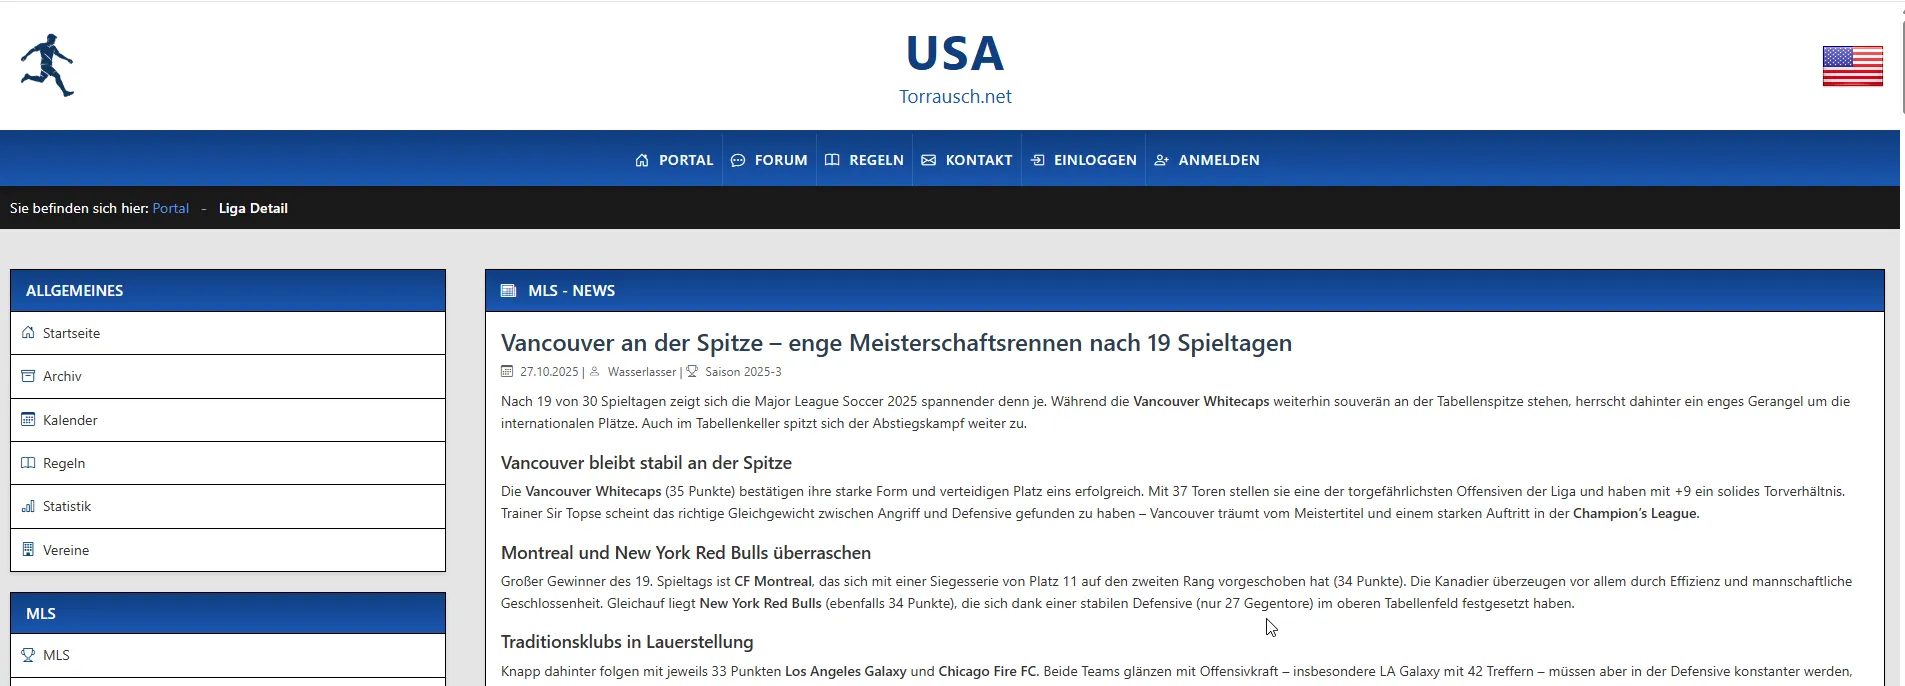Click the person icon before Wasserlasser

tap(595, 372)
